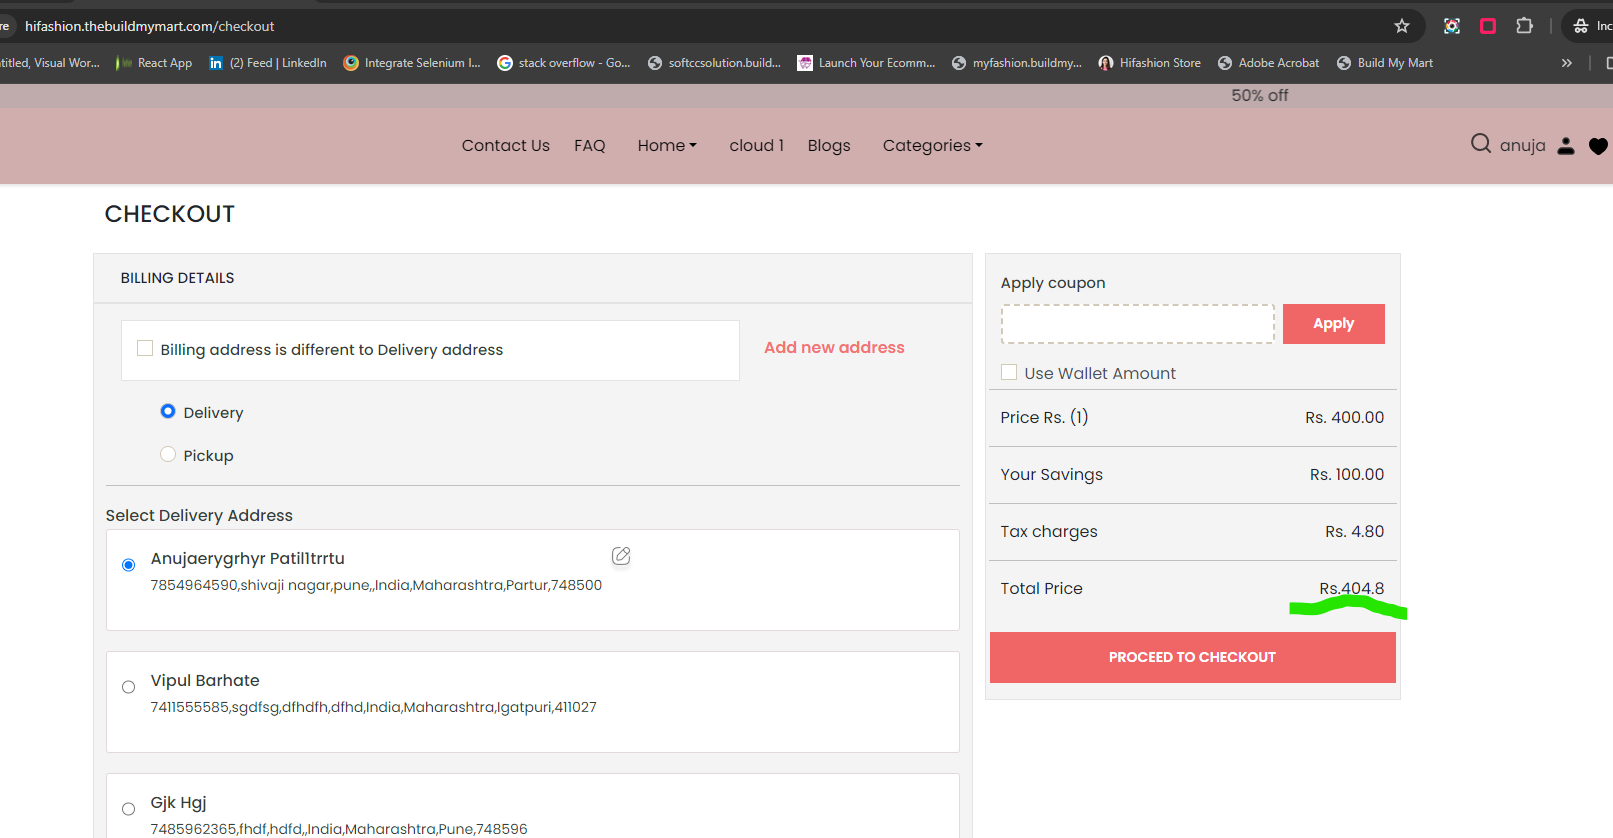Open the cloud 1 menu item
The image size is (1613, 838).
(x=757, y=145)
